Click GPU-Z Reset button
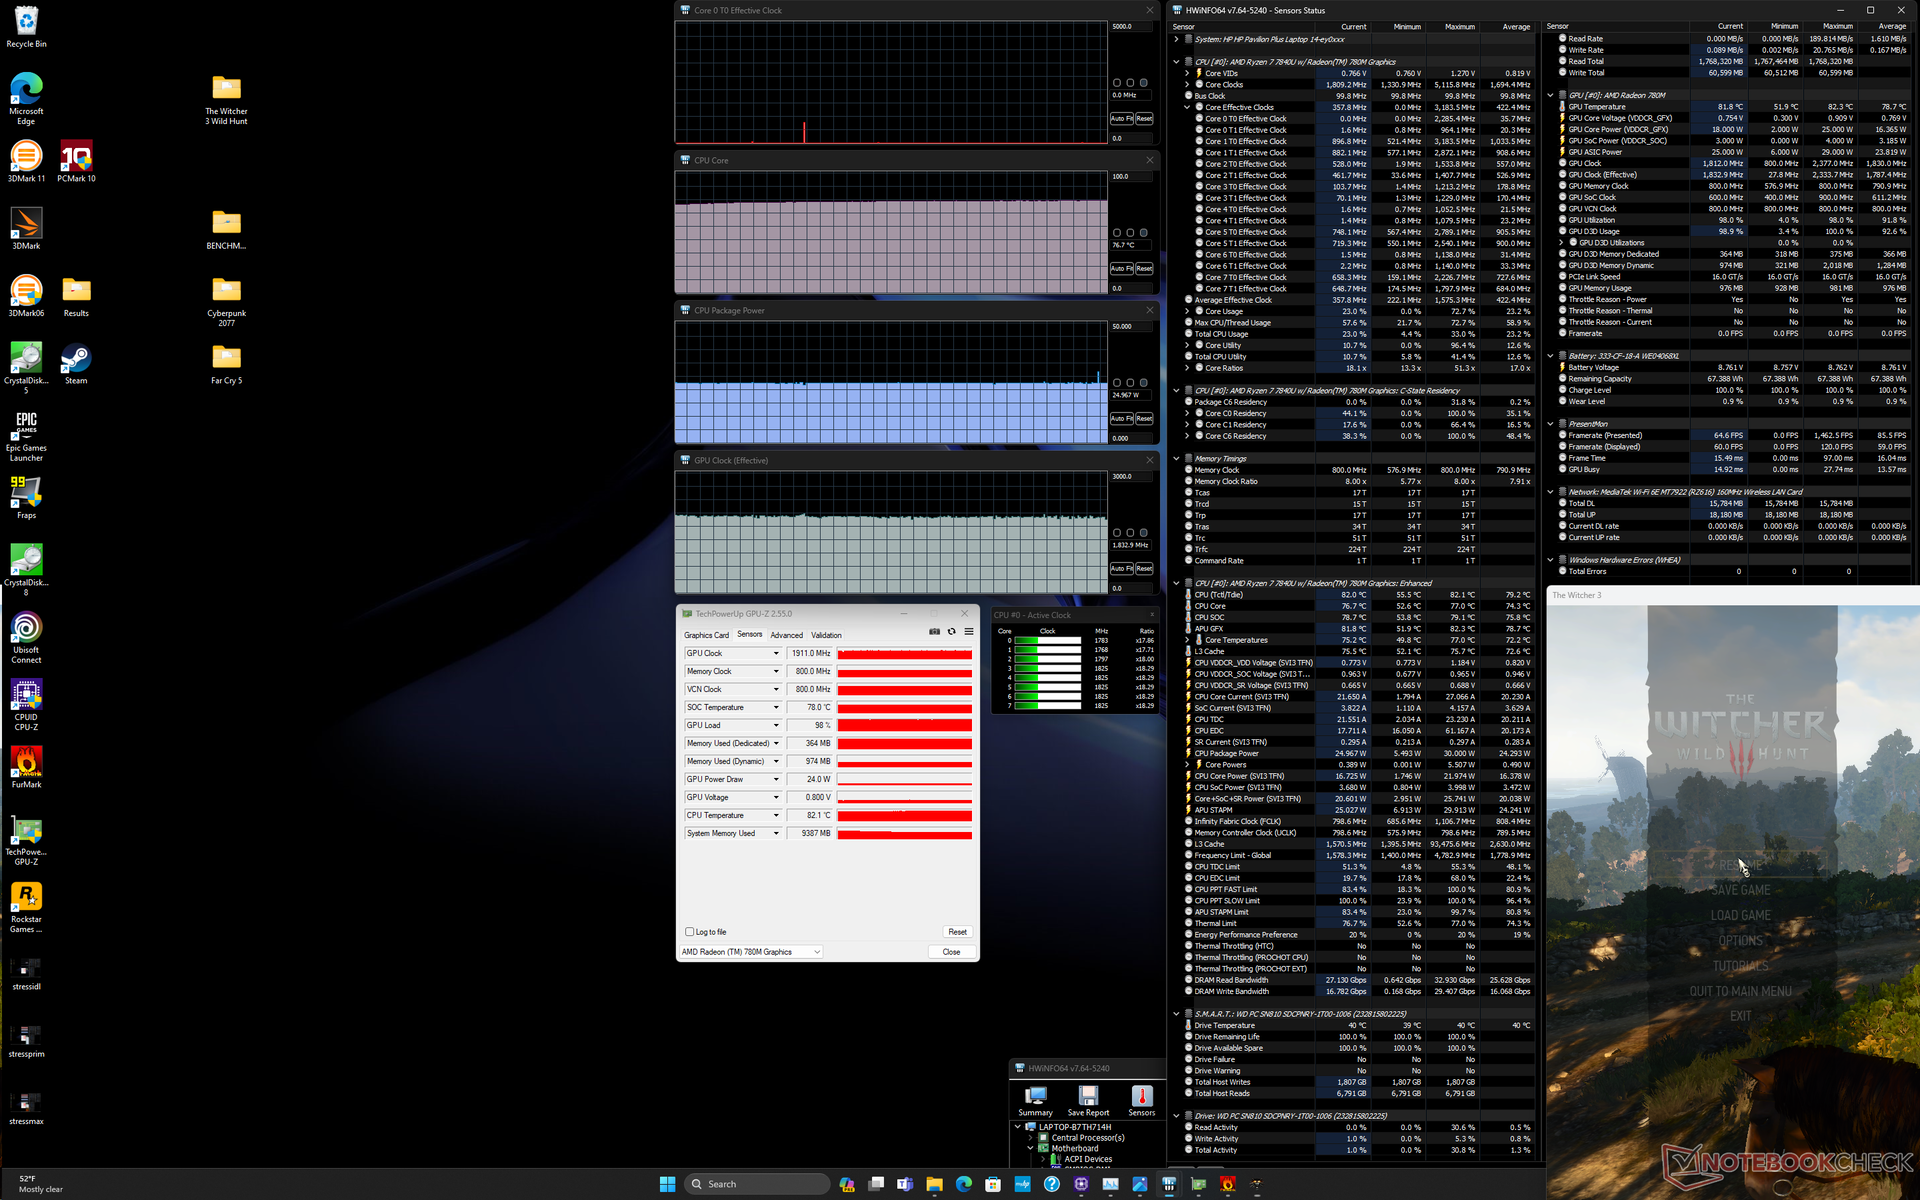The image size is (1920, 1200). coord(957,932)
